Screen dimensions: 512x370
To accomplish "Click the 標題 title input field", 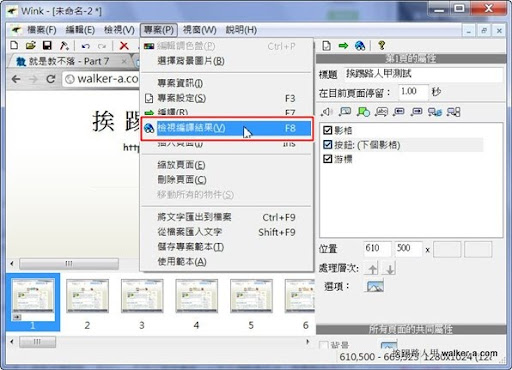I will tap(423, 74).
